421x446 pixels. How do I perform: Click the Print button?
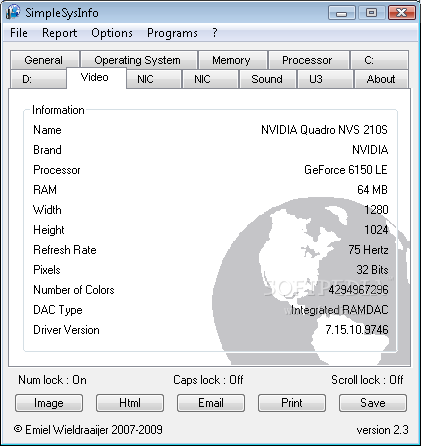click(x=292, y=403)
